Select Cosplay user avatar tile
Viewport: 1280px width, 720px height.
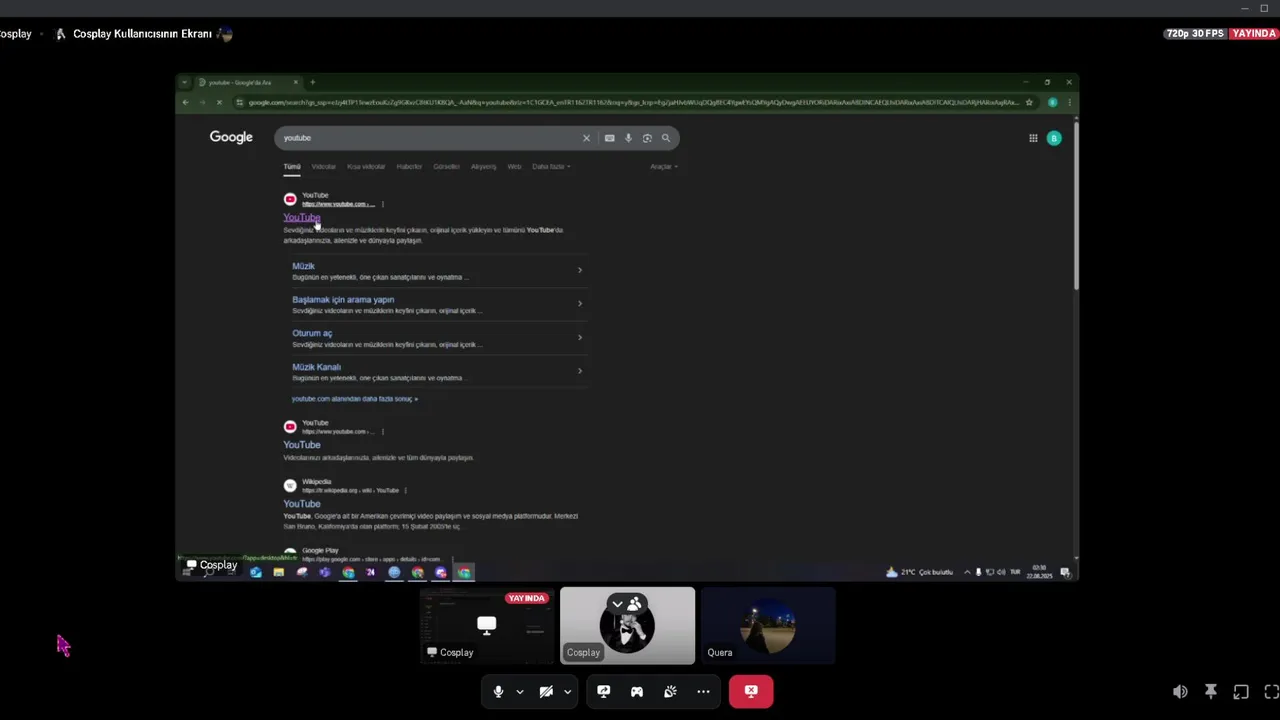[x=627, y=626]
